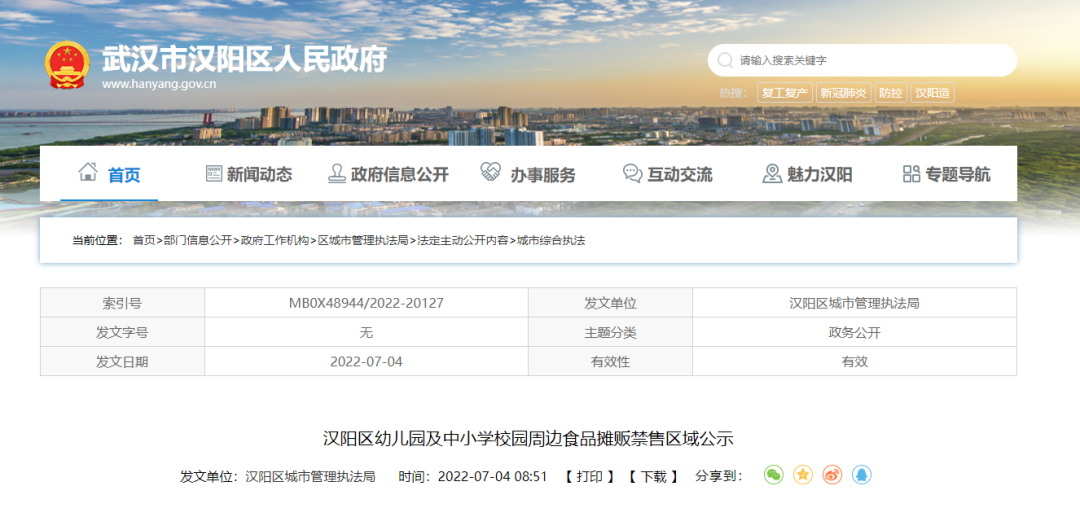
Task: Select the 复工复产 hot search tag
Action: [784, 93]
